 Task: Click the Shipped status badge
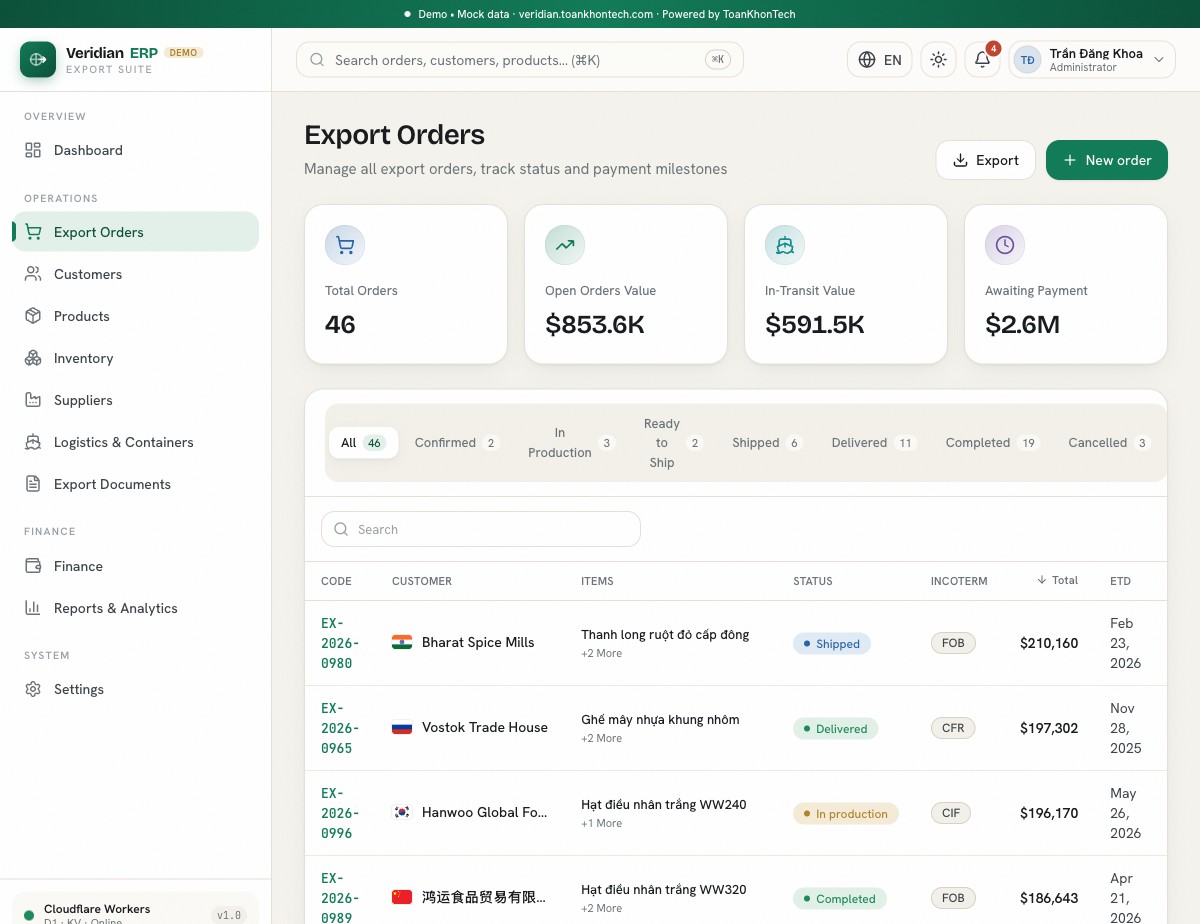[832, 644]
